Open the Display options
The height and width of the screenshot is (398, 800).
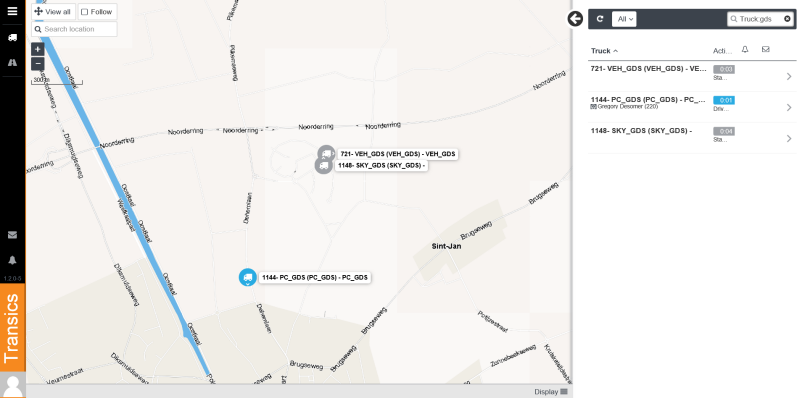pyautogui.click(x=551, y=392)
